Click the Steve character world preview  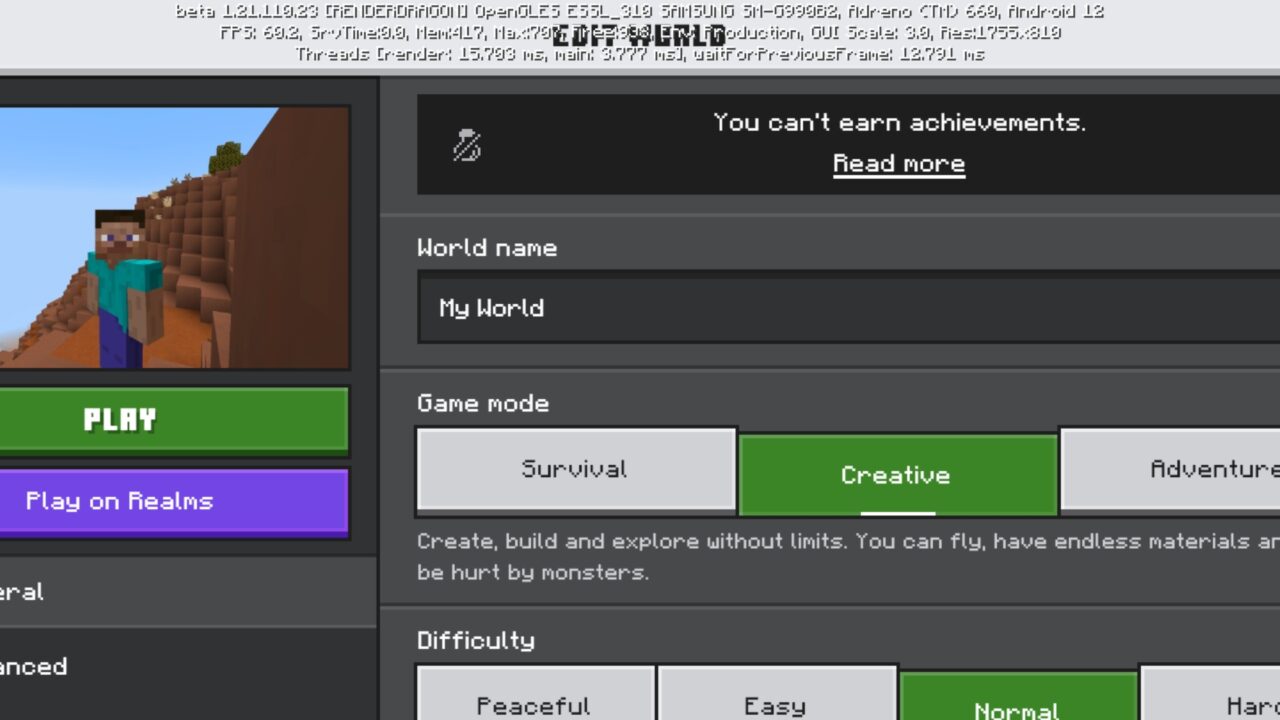(175, 235)
